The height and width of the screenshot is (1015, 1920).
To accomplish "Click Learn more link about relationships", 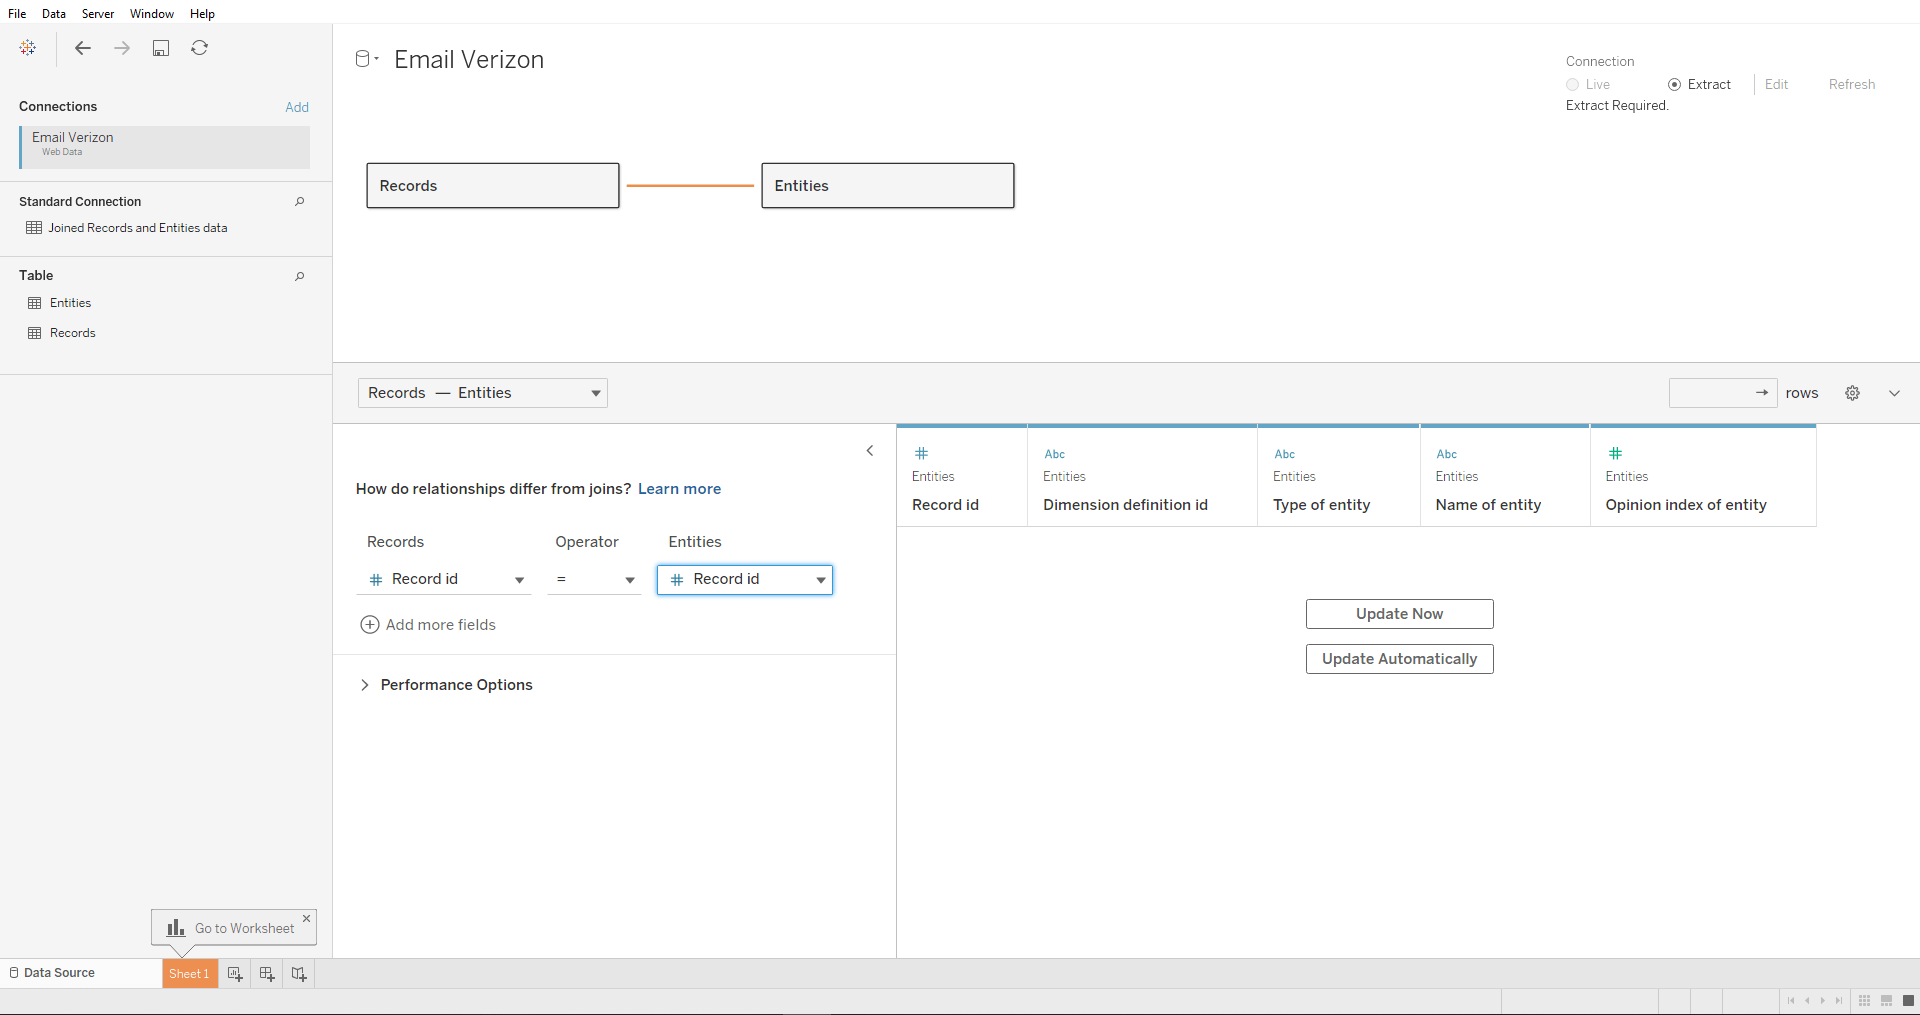I will coord(680,489).
